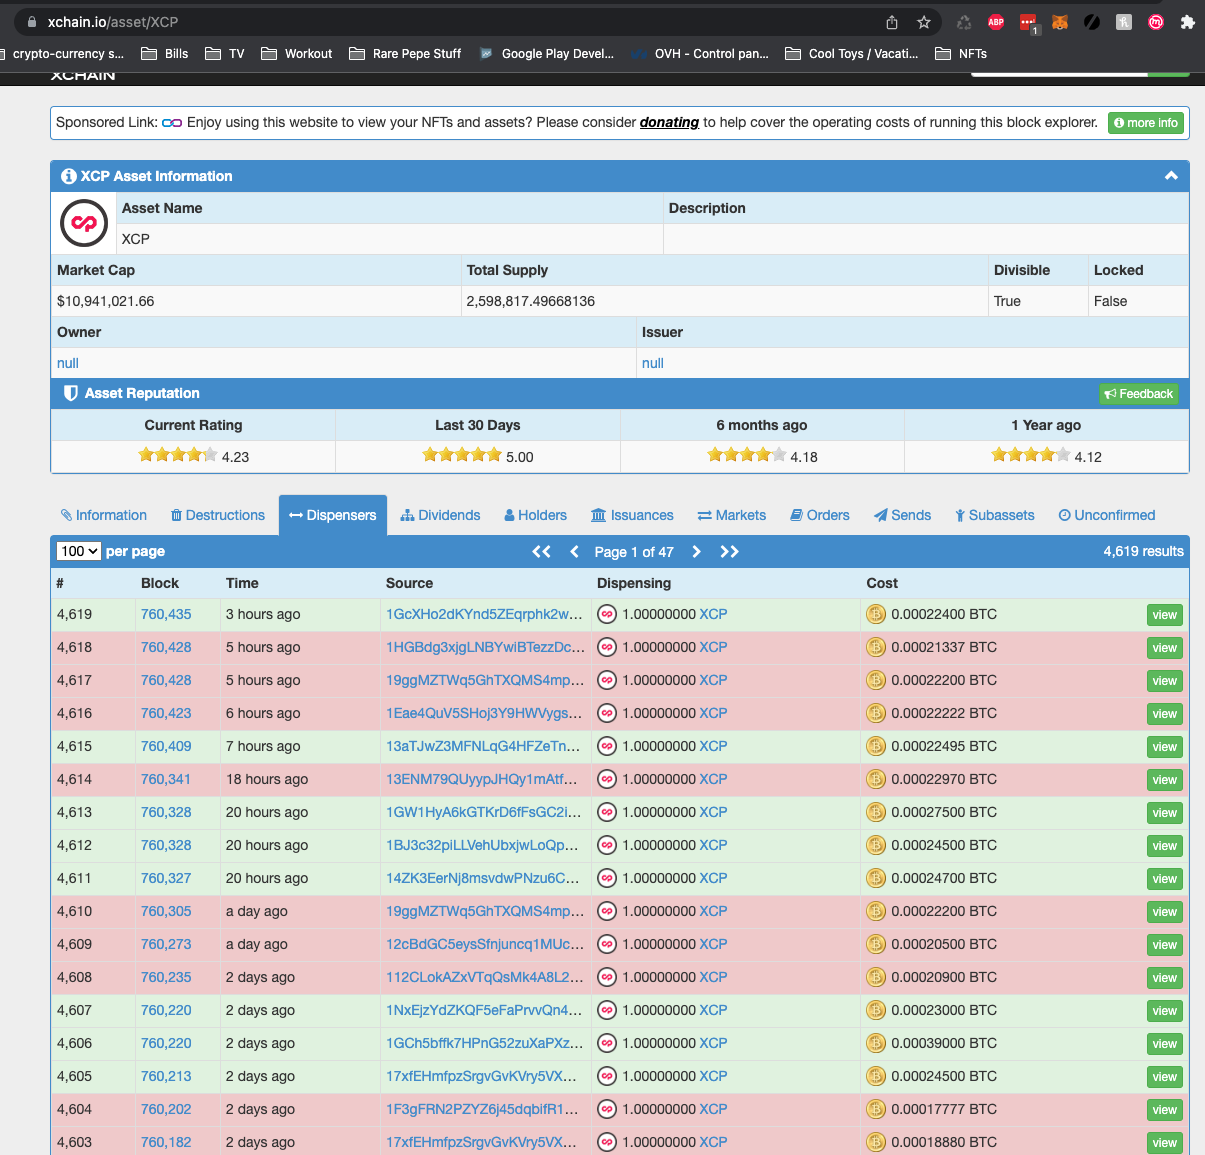Open the Information tab

tap(104, 515)
